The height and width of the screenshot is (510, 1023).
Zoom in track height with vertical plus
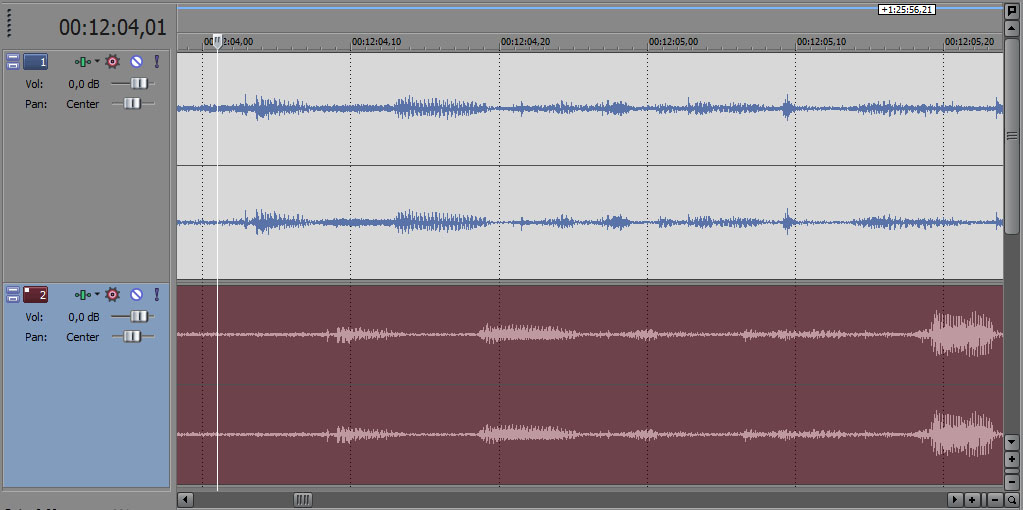tap(1011, 458)
